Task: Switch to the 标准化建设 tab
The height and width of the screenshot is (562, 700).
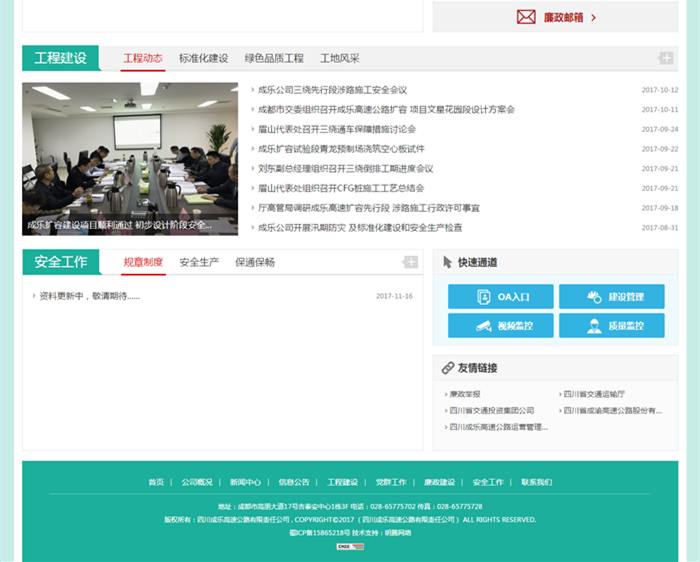Action: (x=203, y=59)
